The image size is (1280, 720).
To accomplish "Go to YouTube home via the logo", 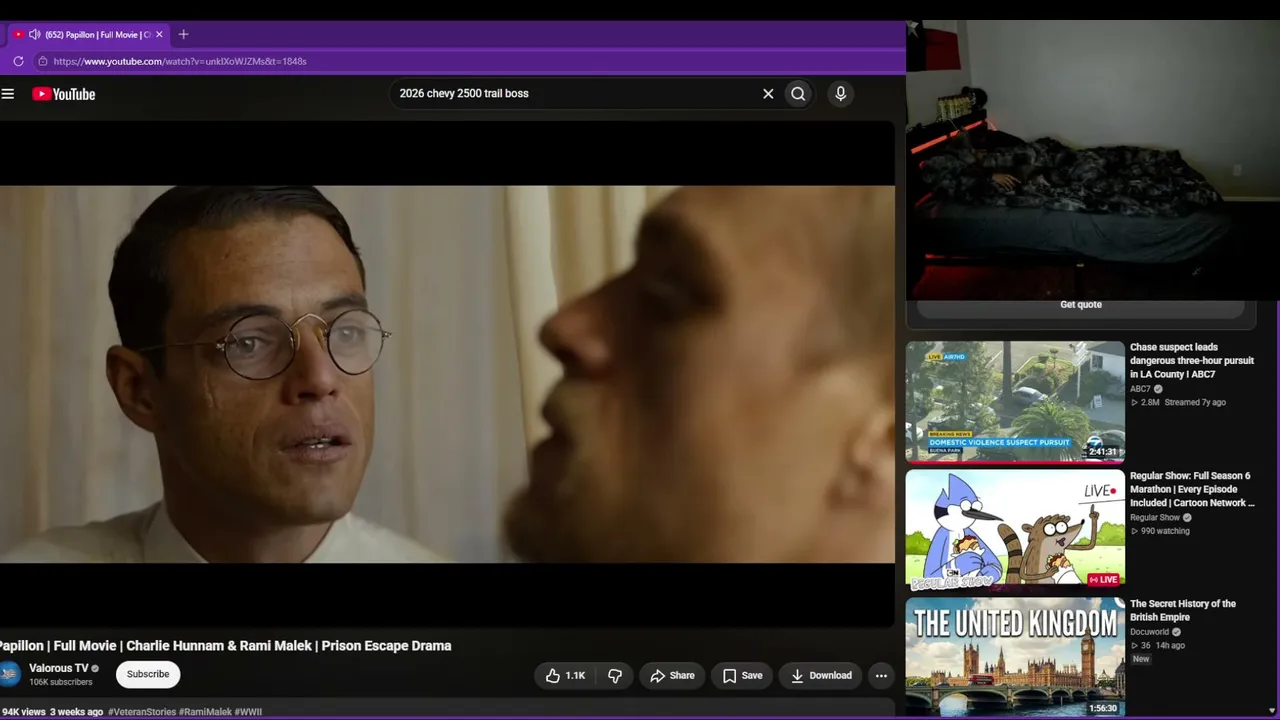I will 64,94.
